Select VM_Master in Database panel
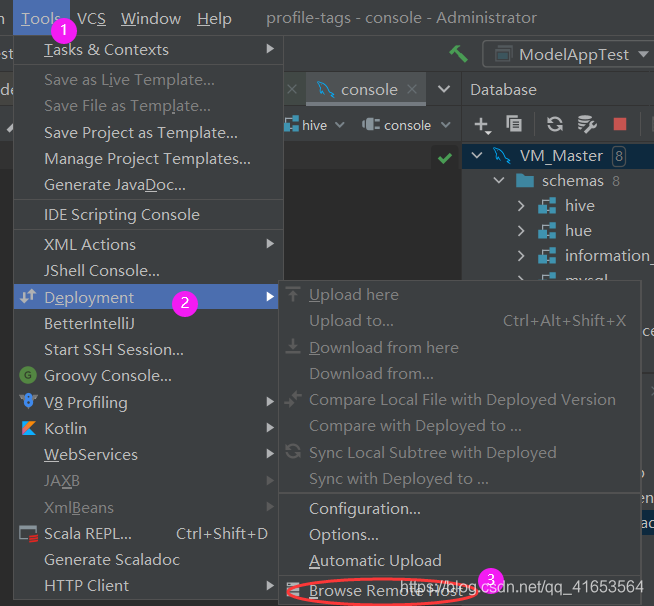 pyautogui.click(x=561, y=156)
